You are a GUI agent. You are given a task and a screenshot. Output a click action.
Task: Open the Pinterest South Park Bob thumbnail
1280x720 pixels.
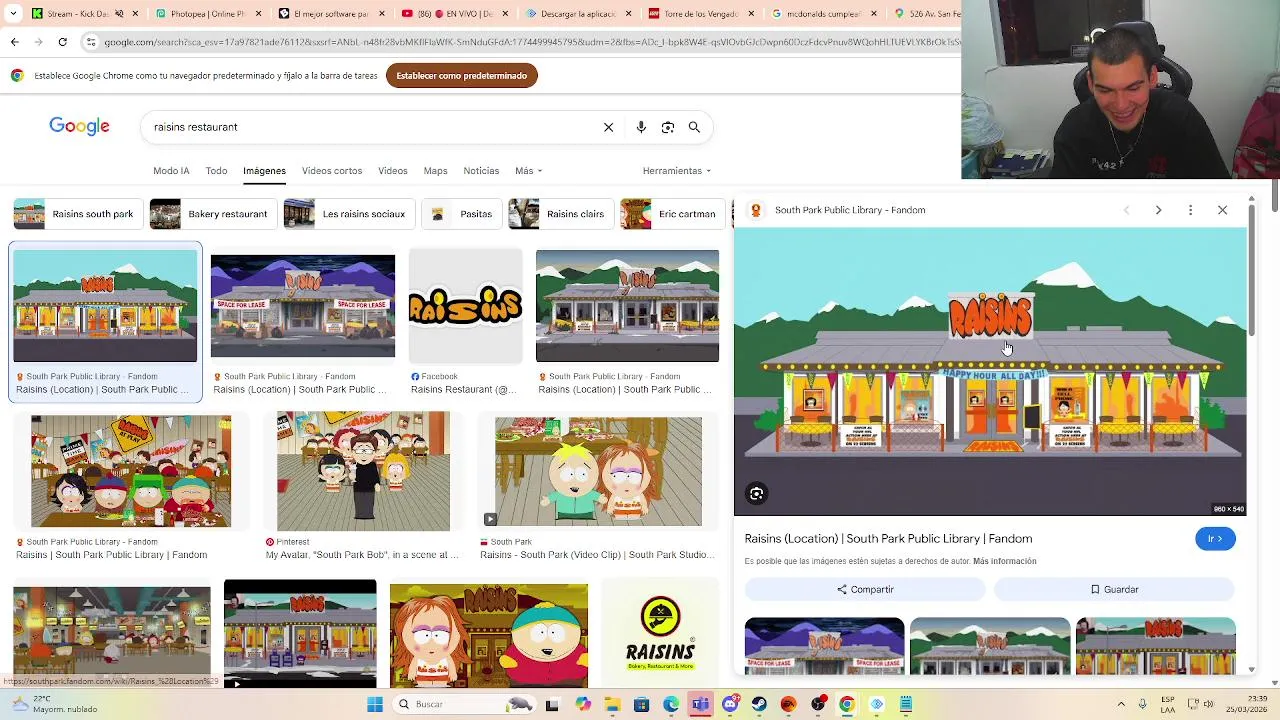click(363, 471)
